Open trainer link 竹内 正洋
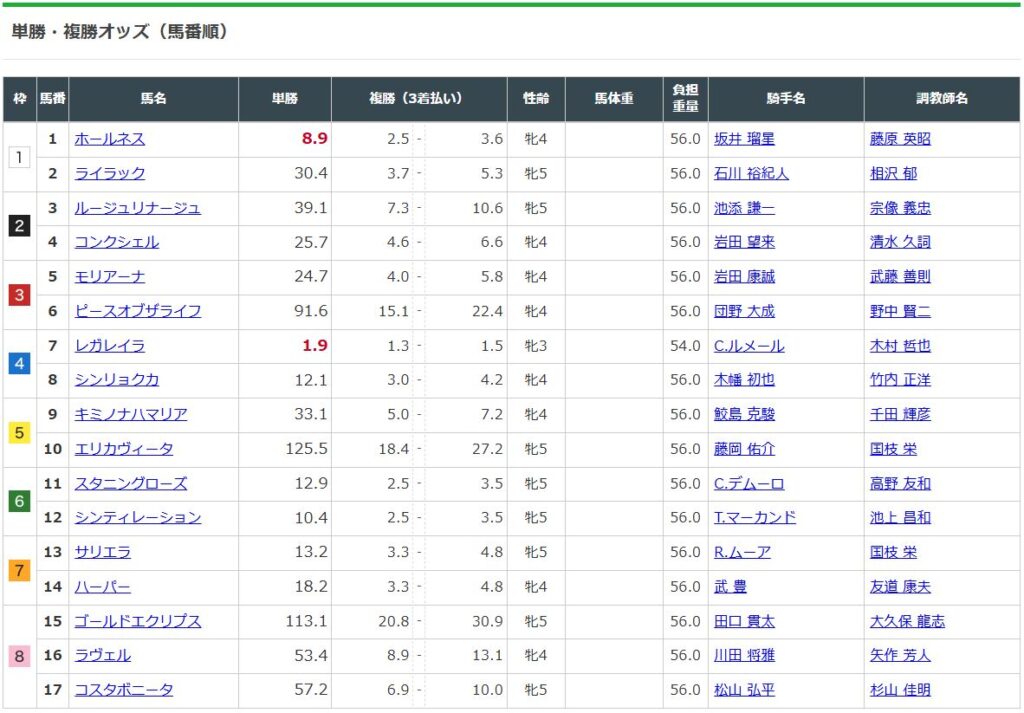Viewport: 1024px width, 713px height. [x=901, y=380]
